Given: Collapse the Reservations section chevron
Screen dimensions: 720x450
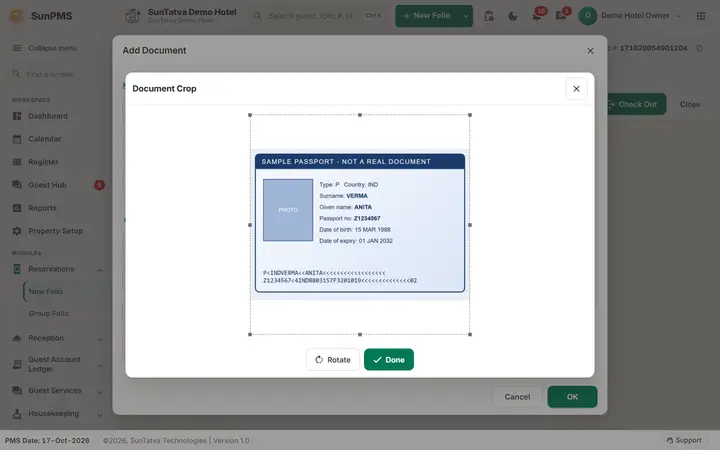Looking at the screenshot, I should tap(100, 270).
